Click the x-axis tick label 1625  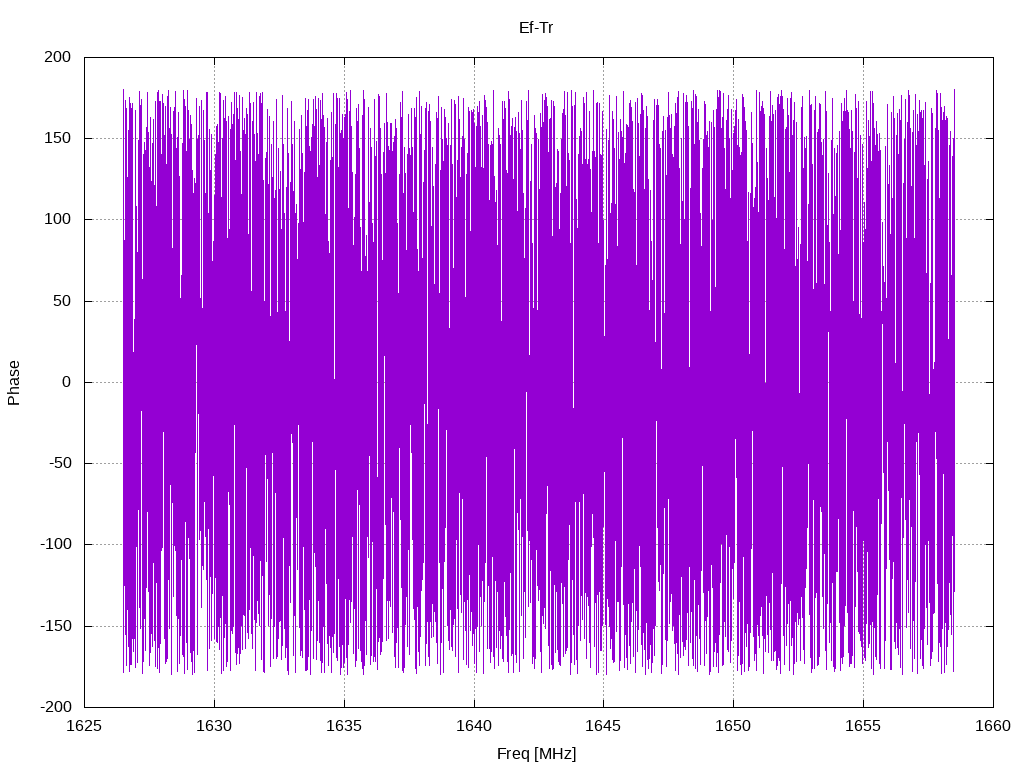(85, 726)
